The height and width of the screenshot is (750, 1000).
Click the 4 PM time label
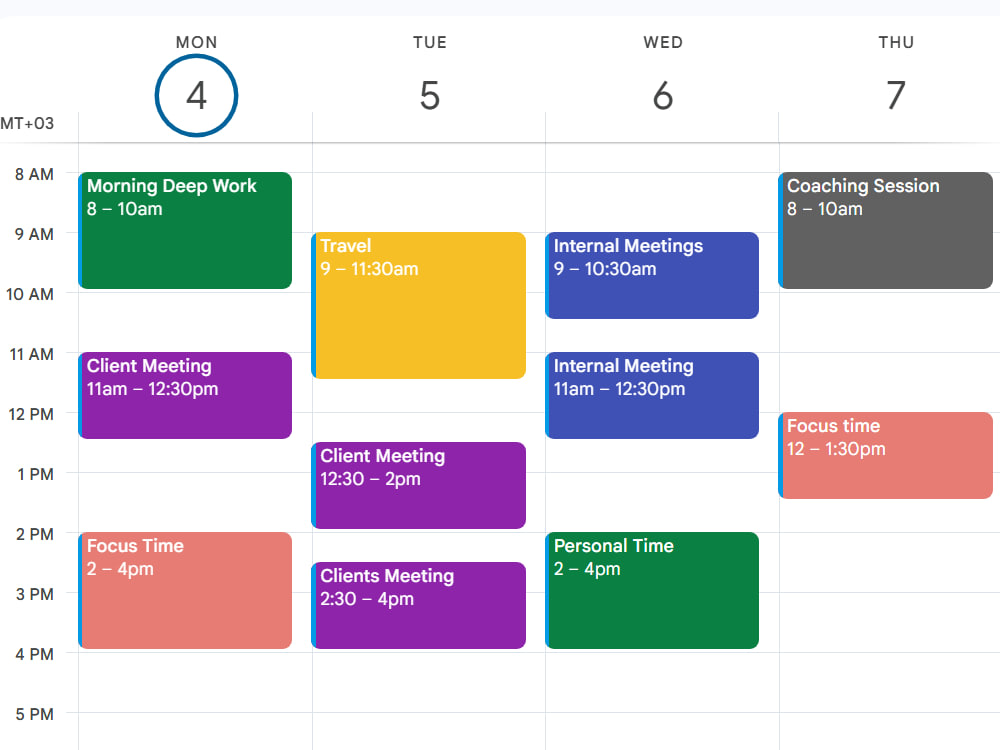(35, 654)
